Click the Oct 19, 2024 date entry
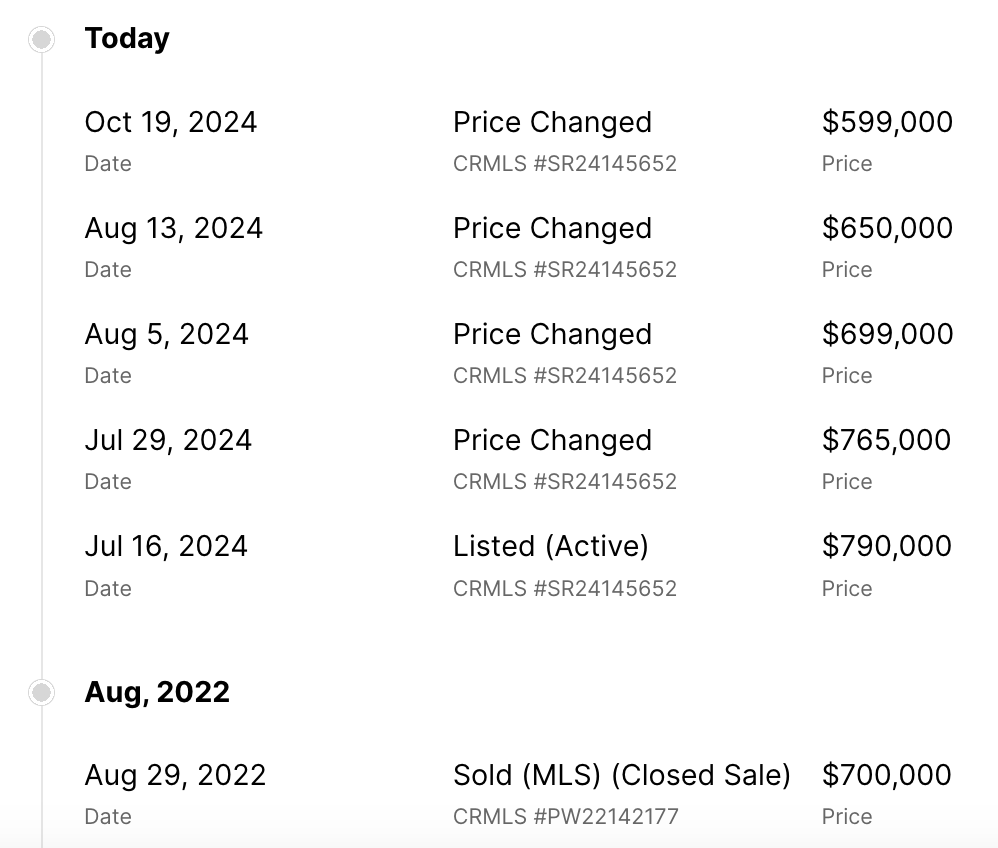998x848 pixels. (171, 122)
